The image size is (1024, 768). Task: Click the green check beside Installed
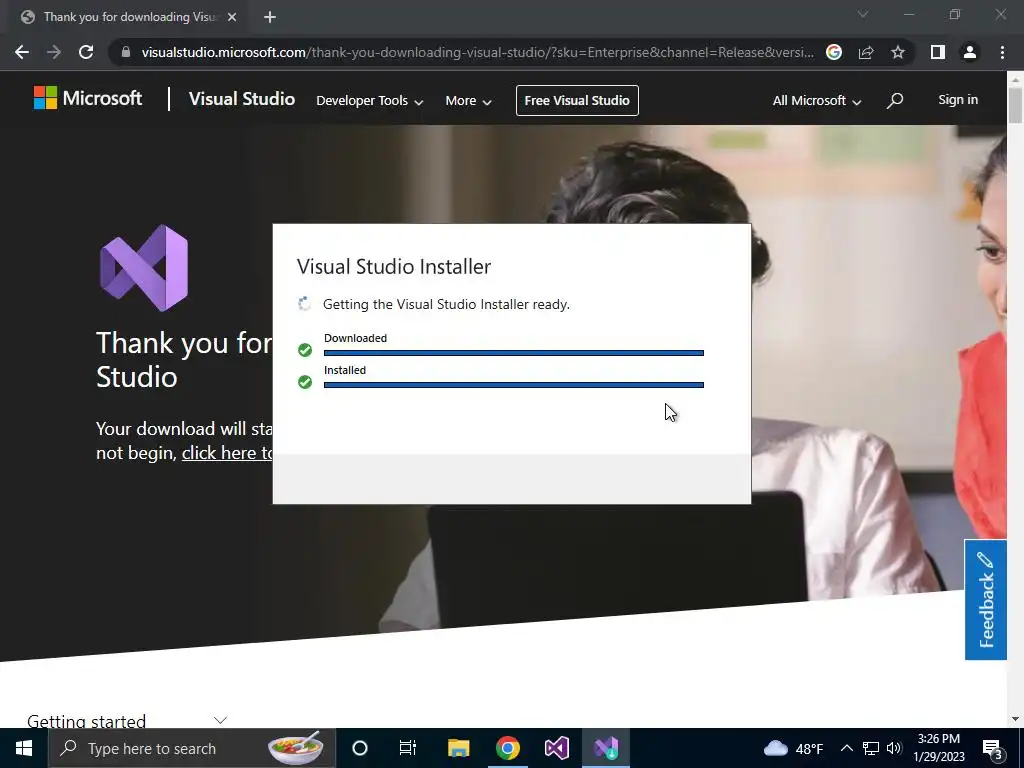click(305, 382)
